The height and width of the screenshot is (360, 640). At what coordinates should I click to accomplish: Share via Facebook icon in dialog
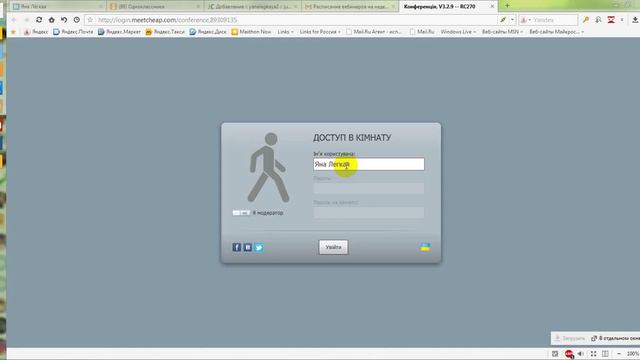click(237, 247)
